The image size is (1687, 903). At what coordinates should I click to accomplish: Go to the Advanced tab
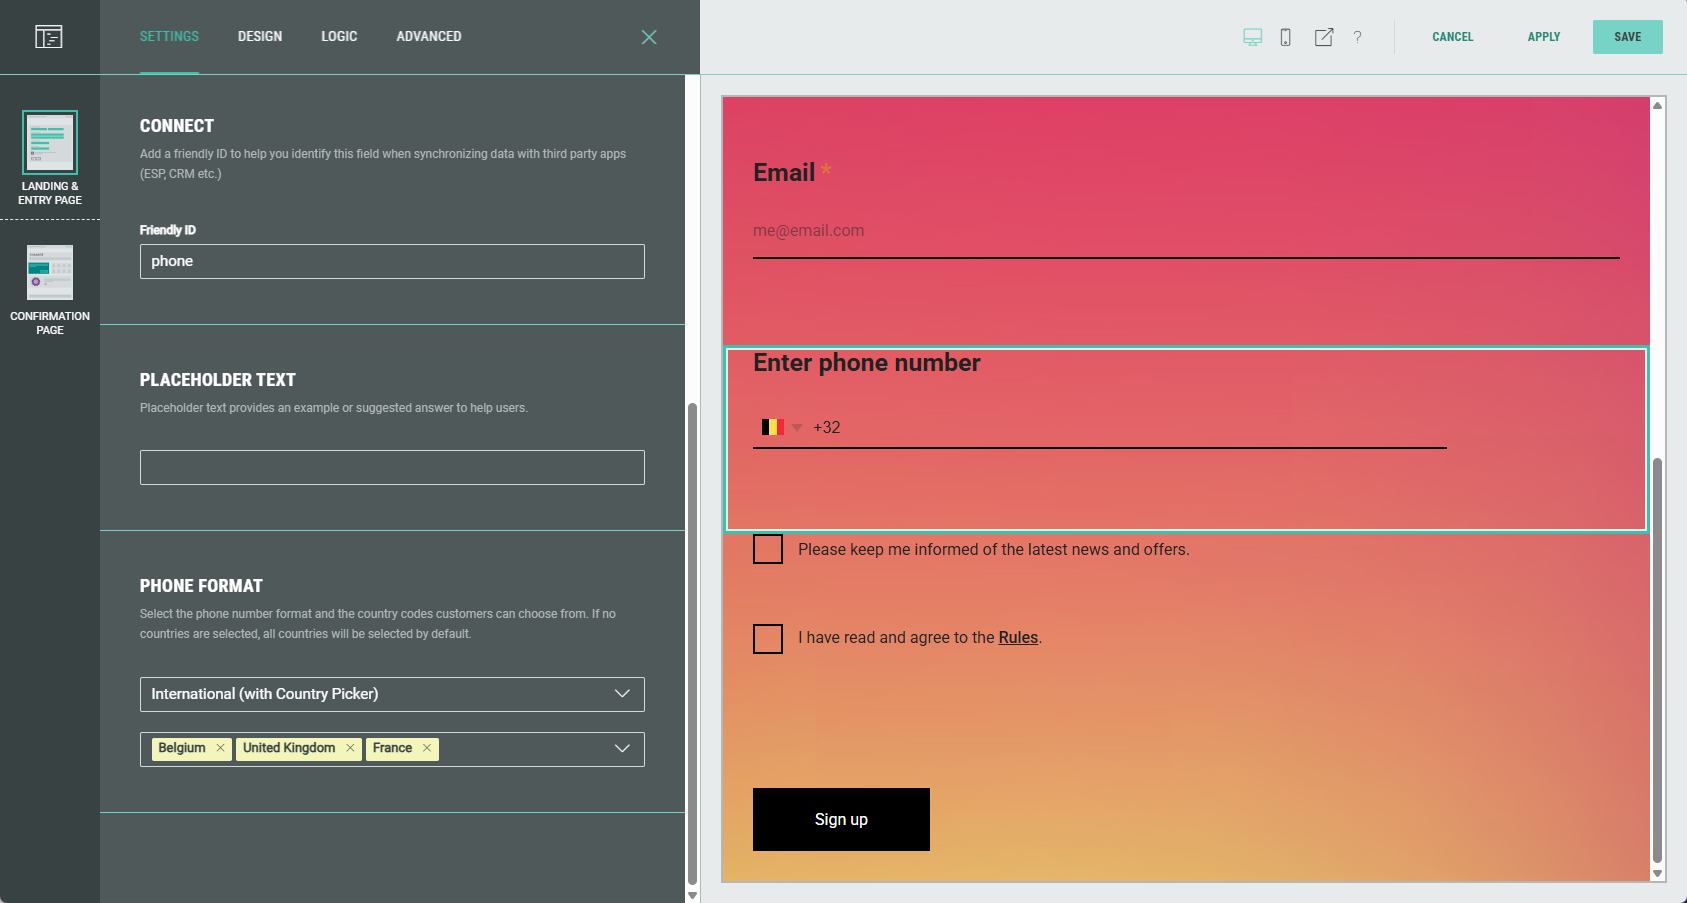point(429,37)
